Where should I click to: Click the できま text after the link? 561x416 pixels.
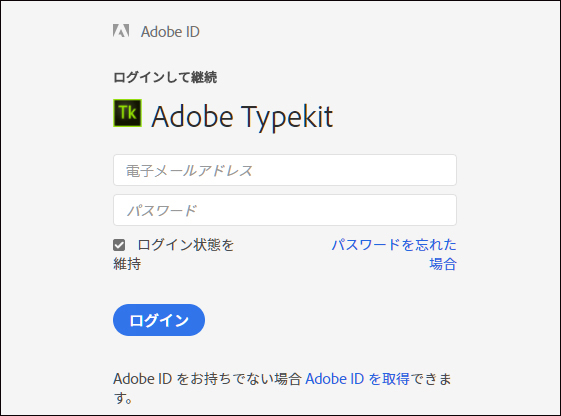coord(431,379)
